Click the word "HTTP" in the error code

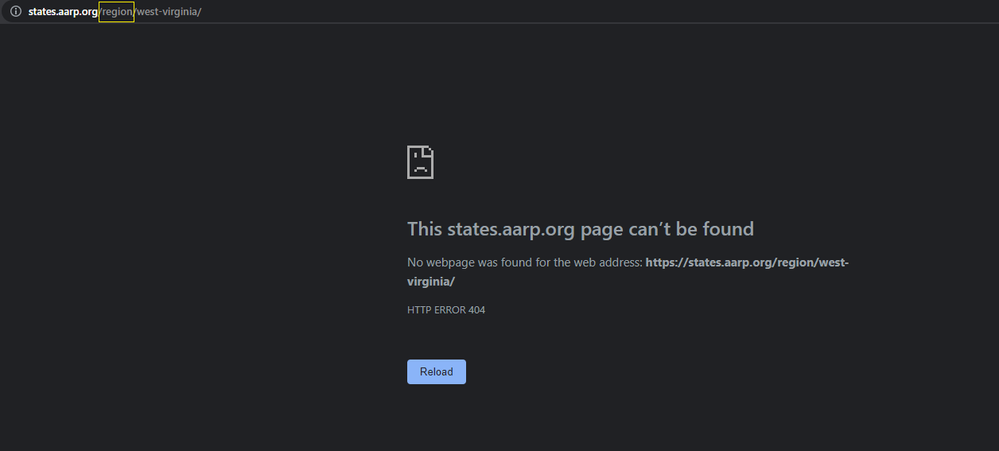(x=419, y=310)
